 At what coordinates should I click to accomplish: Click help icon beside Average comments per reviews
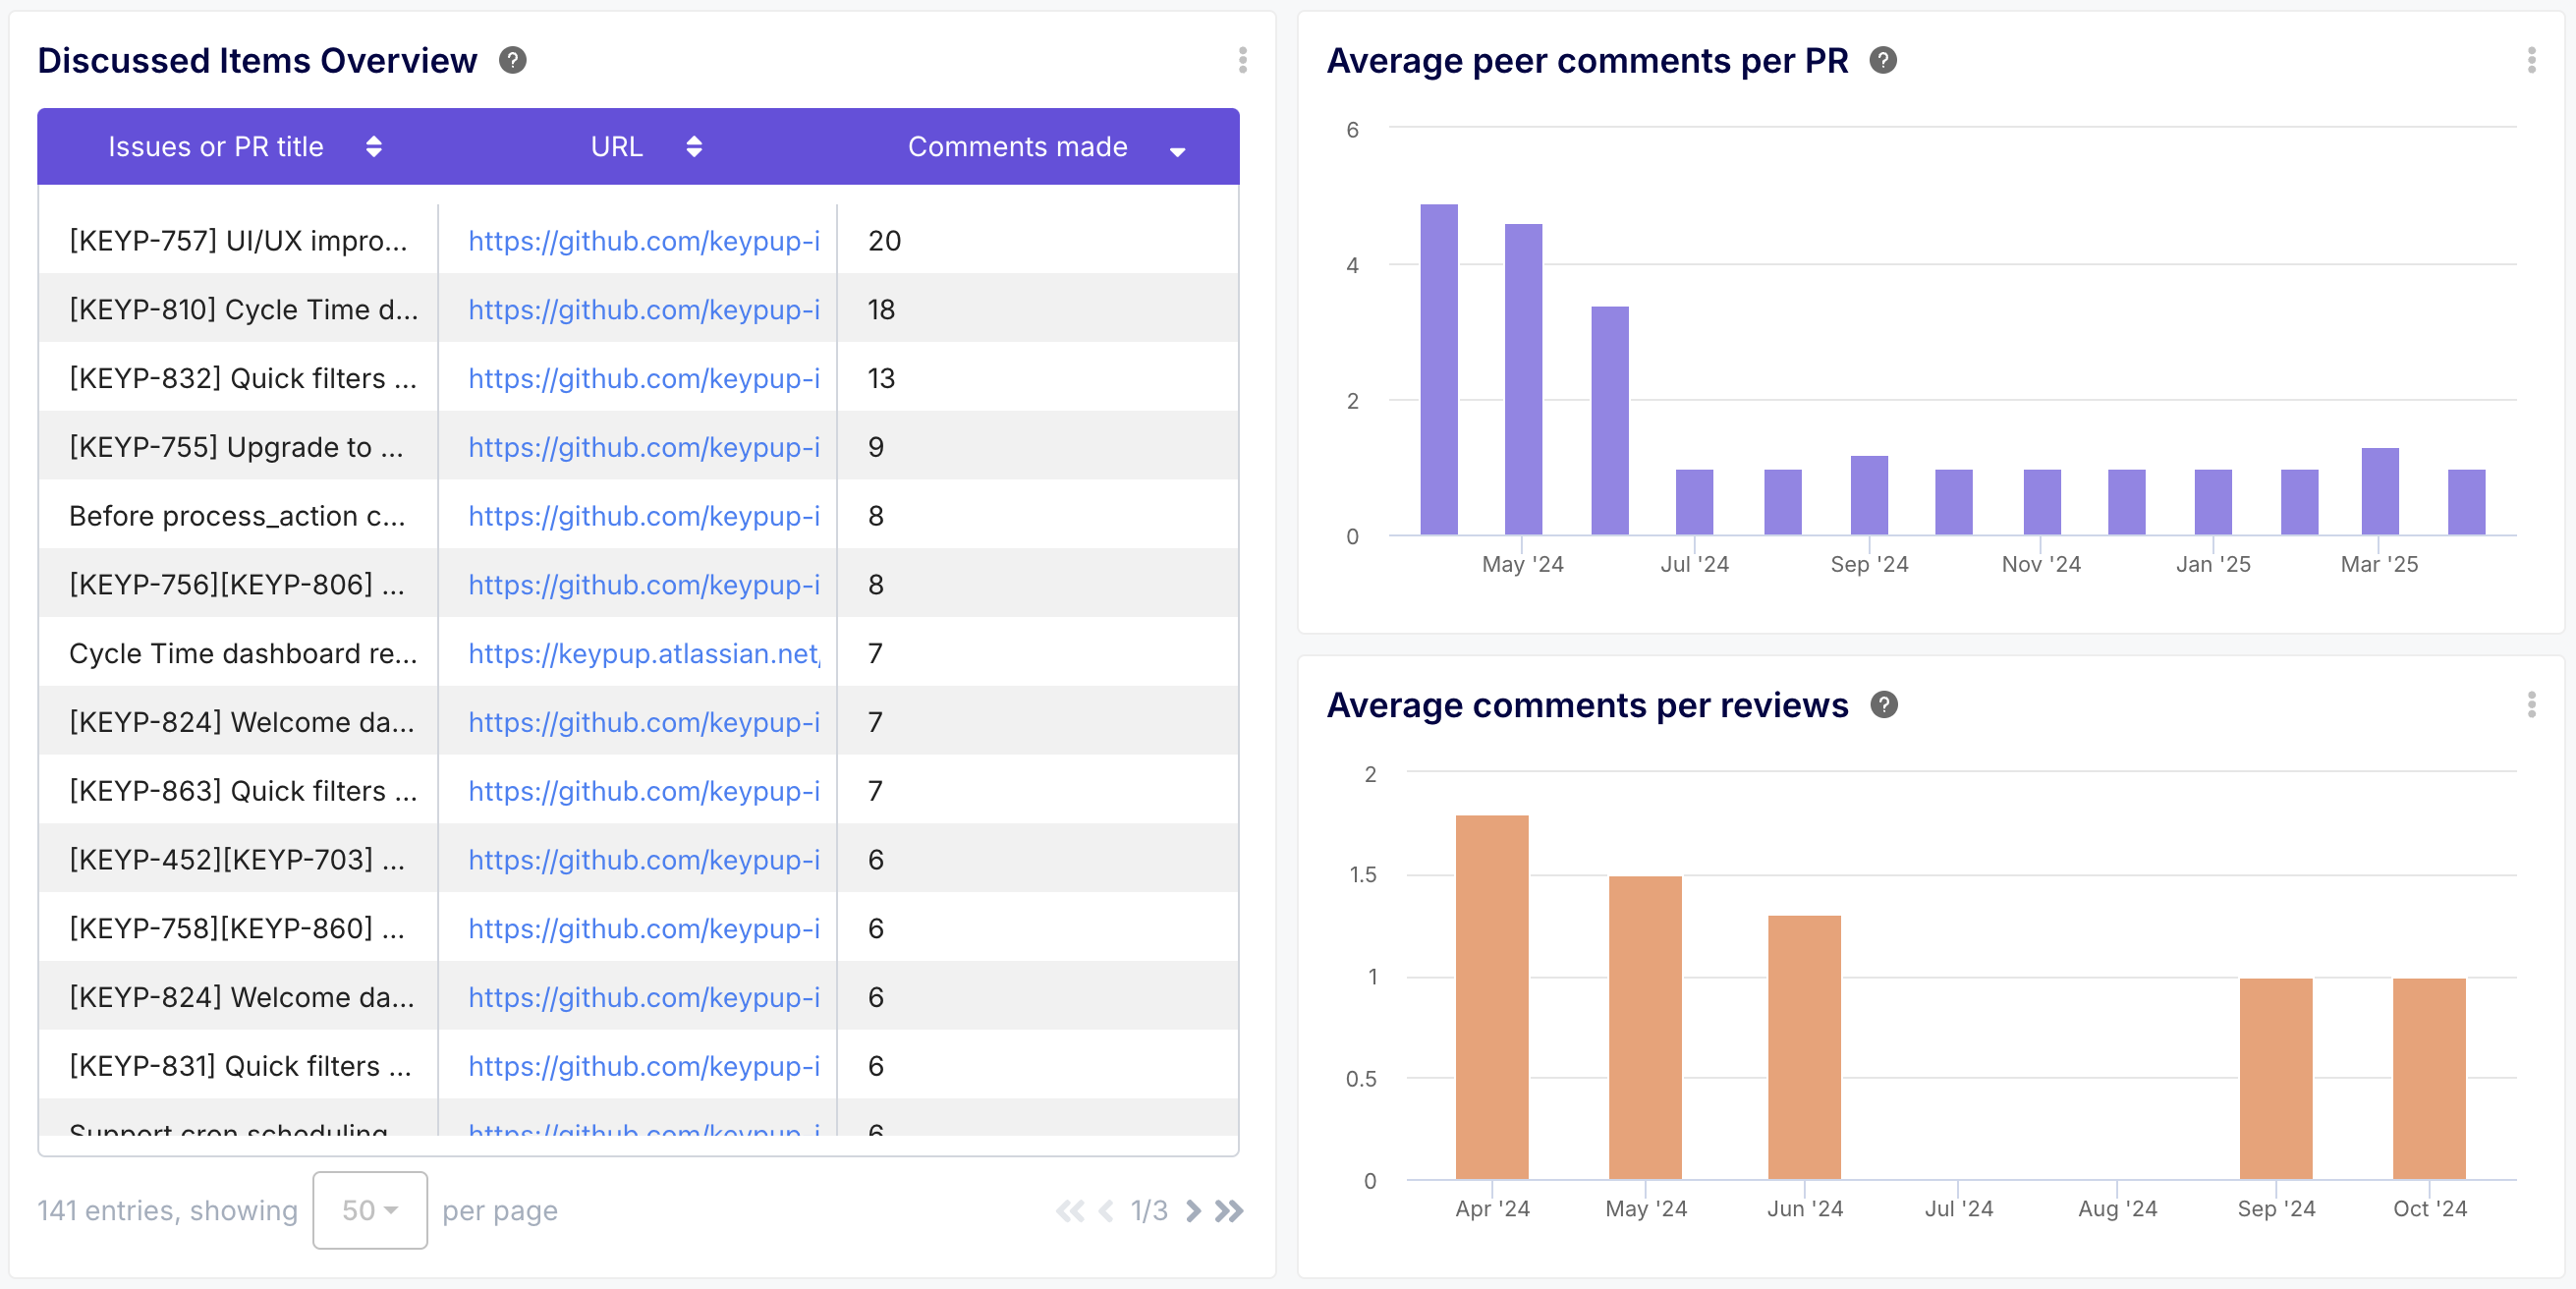tap(1883, 705)
